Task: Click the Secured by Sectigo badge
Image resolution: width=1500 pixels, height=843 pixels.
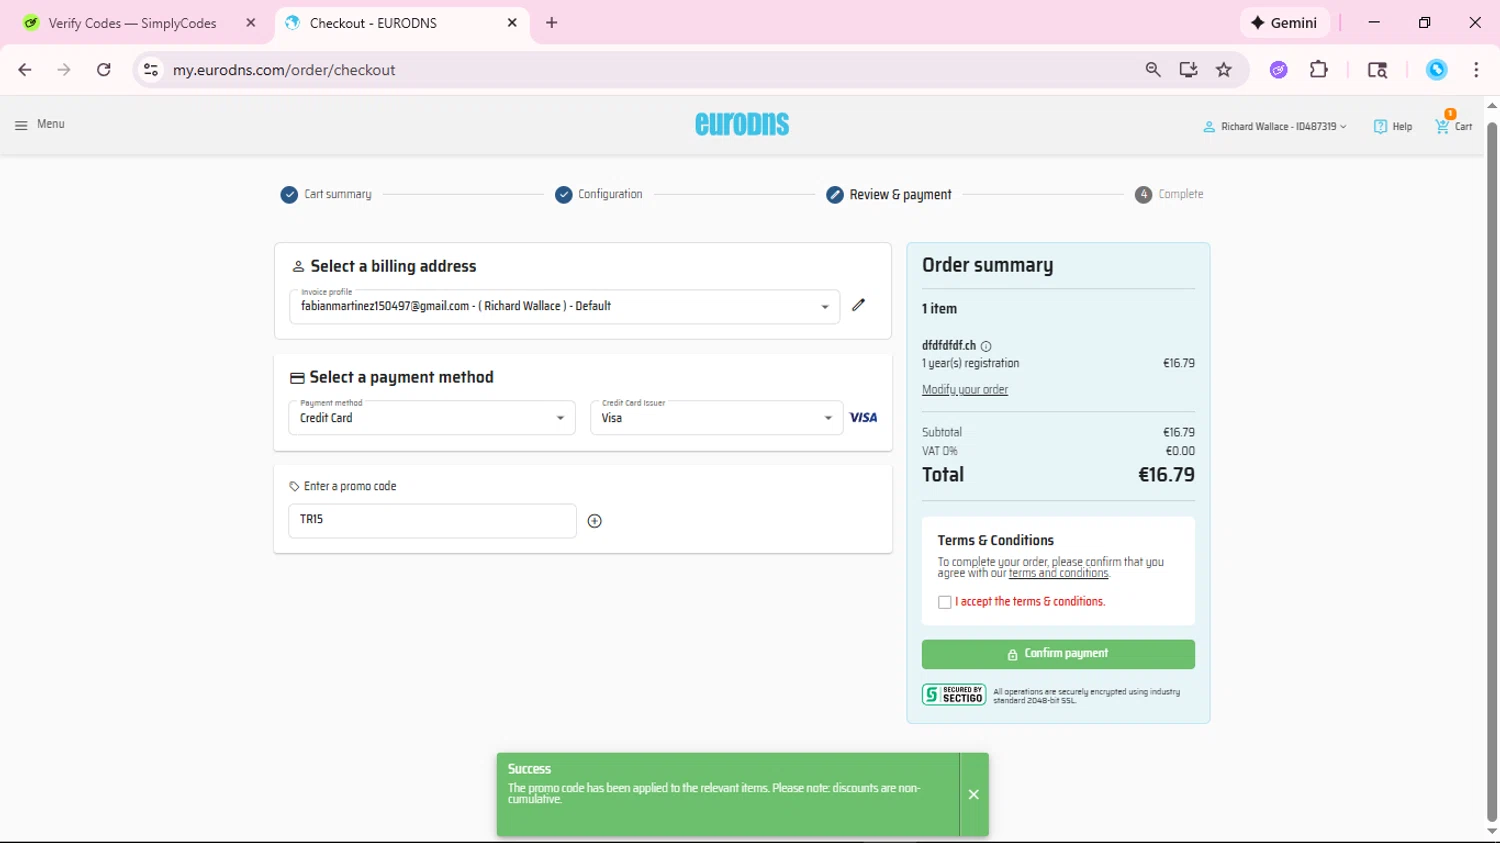Action: coord(954,695)
